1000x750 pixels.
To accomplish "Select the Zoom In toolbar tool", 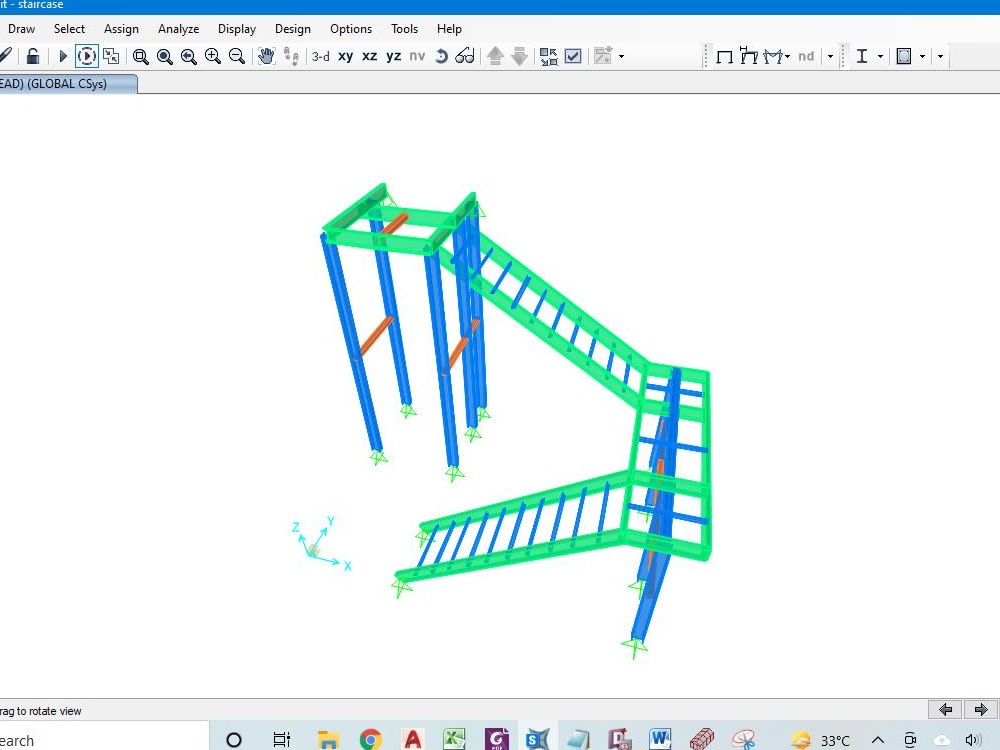I will coord(213,56).
